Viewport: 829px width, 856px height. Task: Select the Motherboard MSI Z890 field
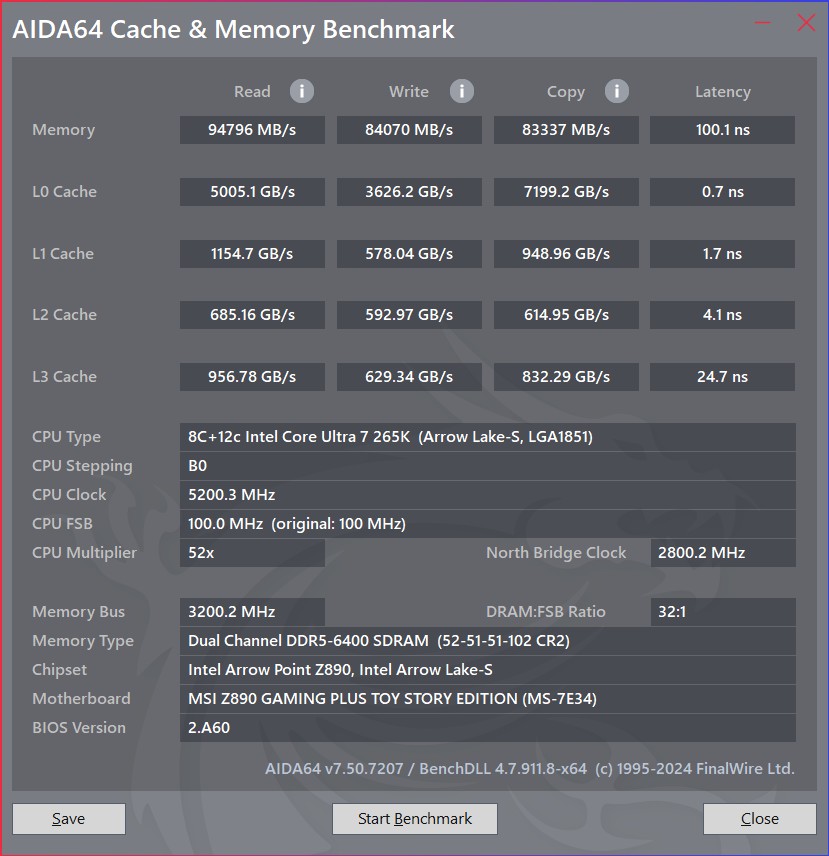488,698
